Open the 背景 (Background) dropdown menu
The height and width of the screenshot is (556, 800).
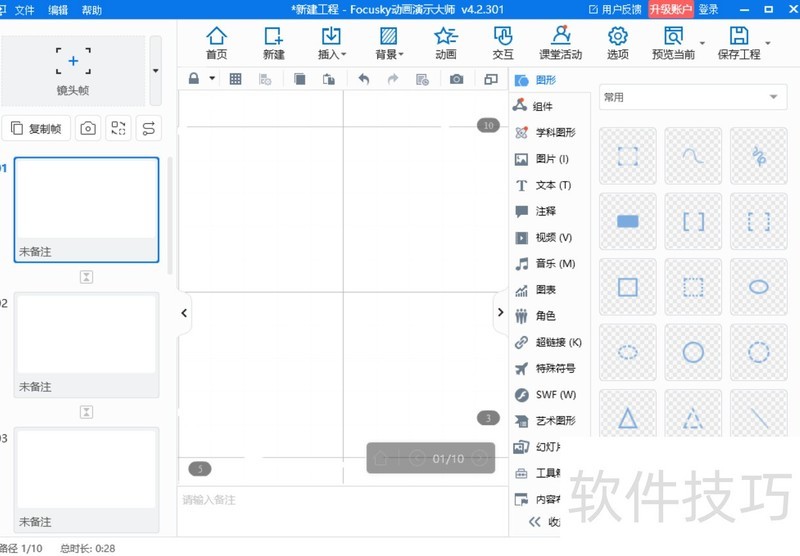pos(389,43)
